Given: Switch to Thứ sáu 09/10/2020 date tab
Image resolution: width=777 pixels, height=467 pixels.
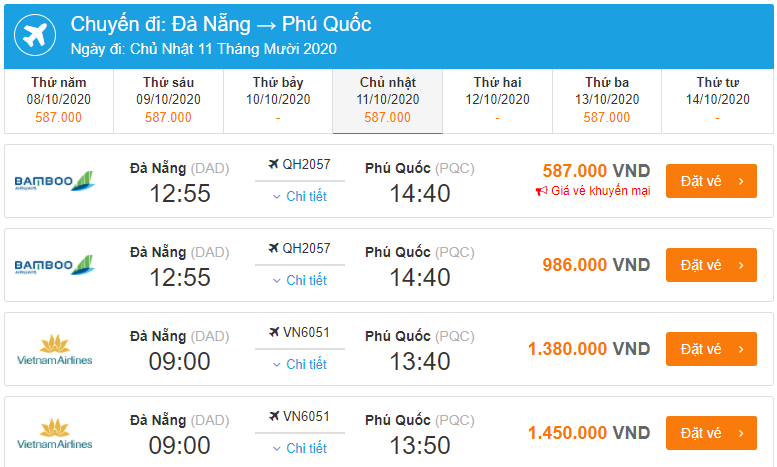Looking at the screenshot, I should coord(168,100).
